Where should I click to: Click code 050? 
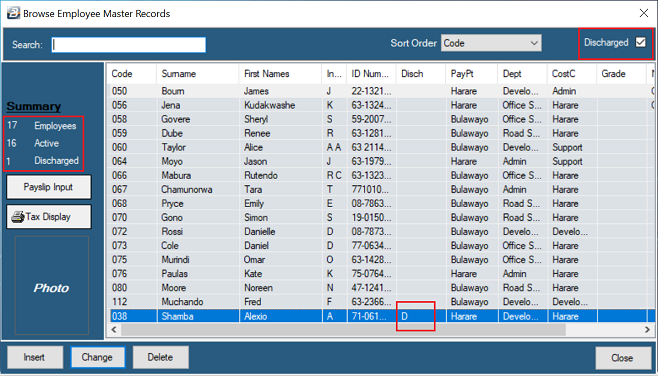tap(120, 91)
